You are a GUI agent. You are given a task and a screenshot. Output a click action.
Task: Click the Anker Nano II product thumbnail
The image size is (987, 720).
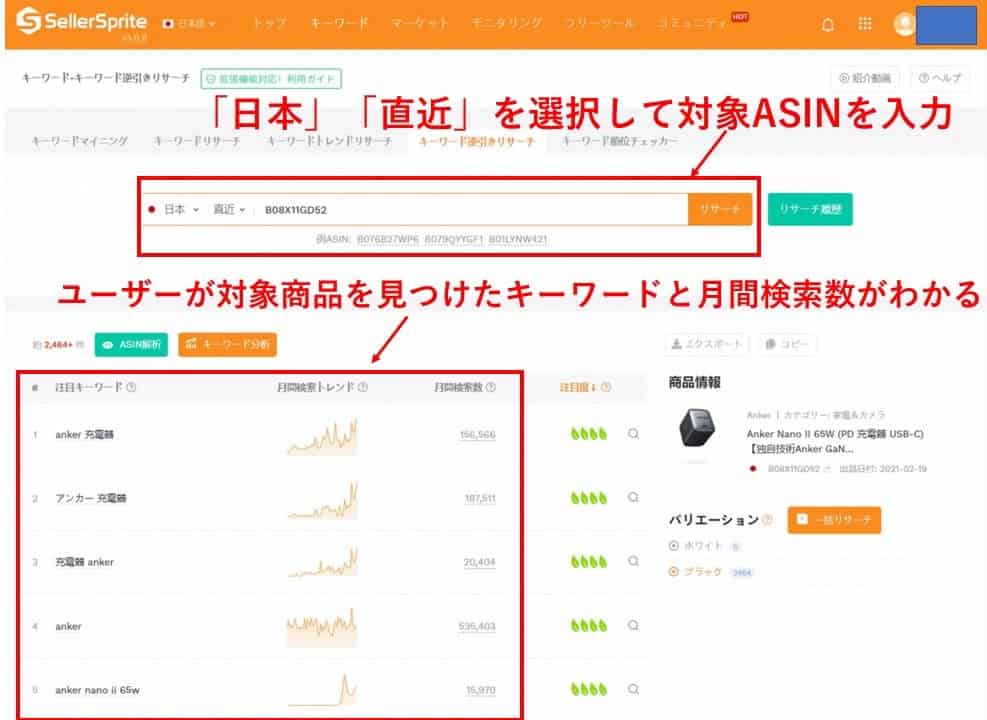697,429
